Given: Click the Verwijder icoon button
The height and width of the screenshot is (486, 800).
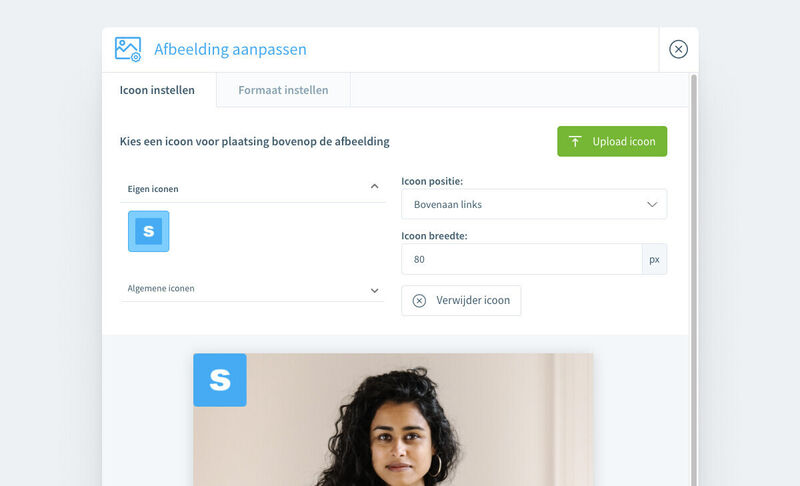Looking at the screenshot, I should (461, 300).
